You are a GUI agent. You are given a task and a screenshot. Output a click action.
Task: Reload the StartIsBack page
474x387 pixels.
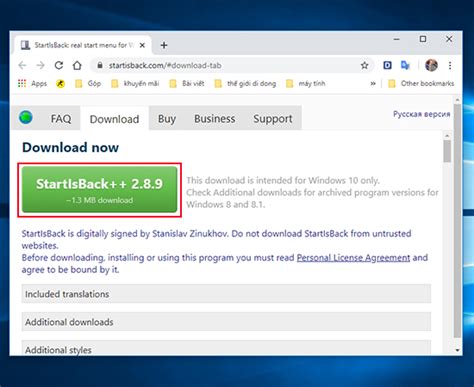pyautogui.click(x=59, y=65)
